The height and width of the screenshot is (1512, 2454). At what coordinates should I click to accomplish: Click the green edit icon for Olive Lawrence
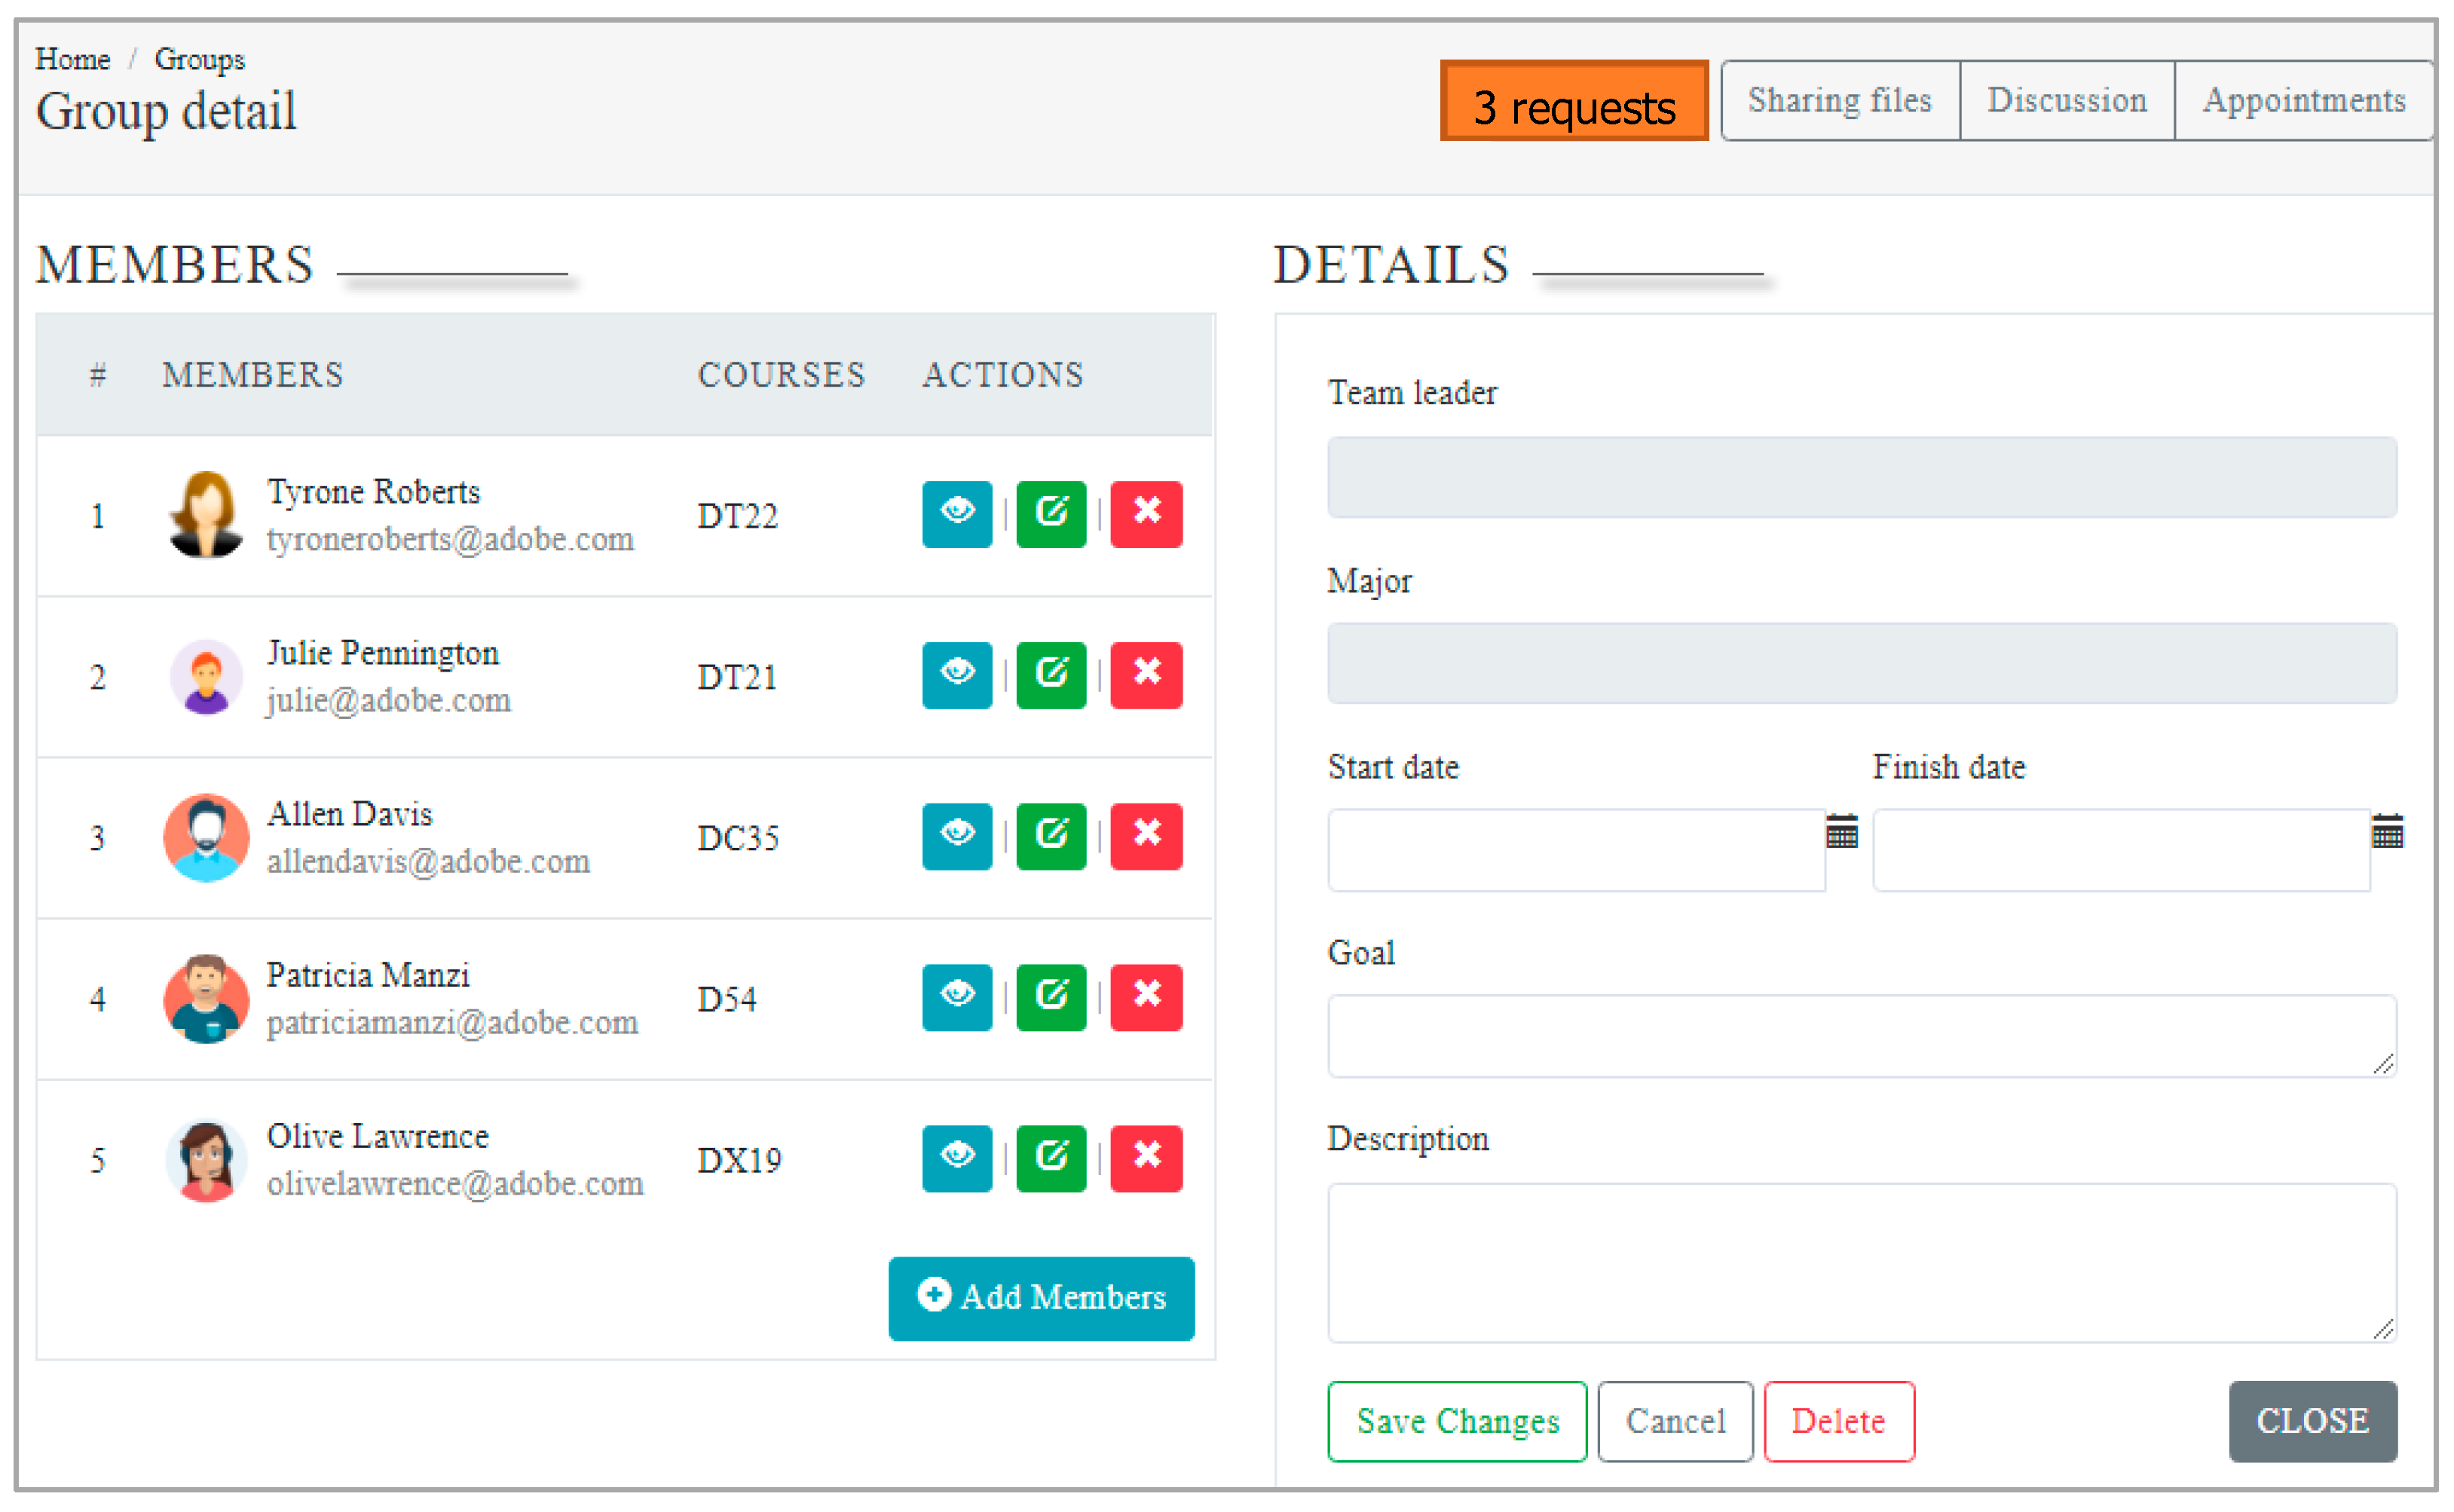[x=1050, y=1158]
